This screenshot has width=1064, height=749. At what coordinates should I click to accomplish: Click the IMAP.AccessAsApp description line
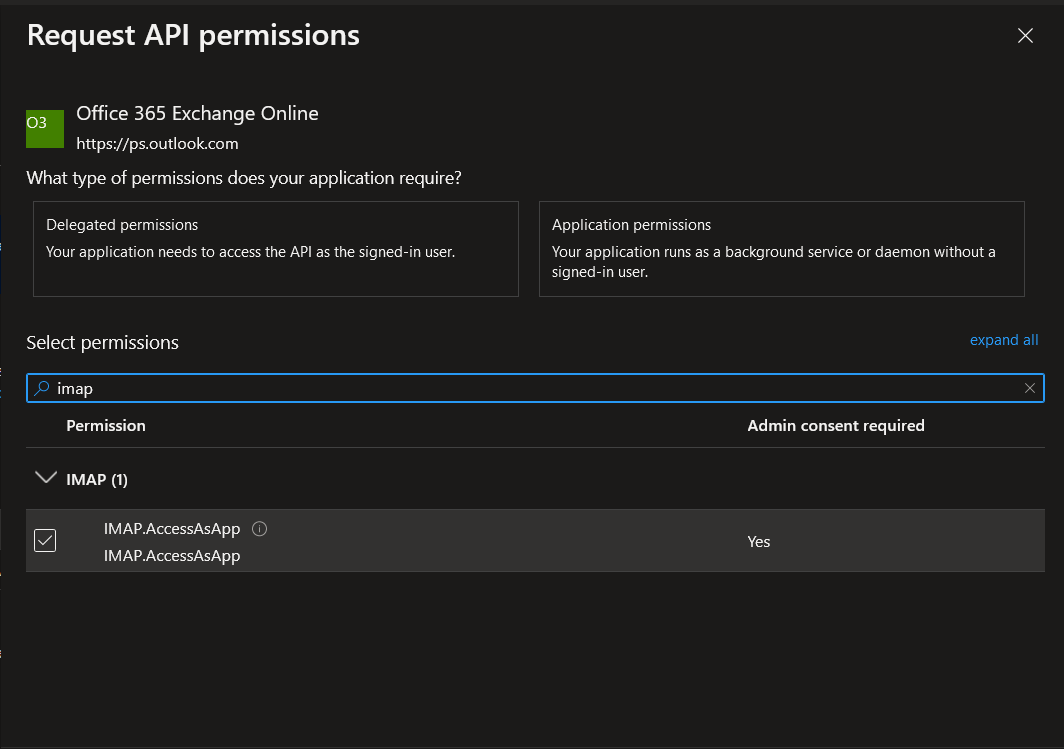click(x=172, y=556)
